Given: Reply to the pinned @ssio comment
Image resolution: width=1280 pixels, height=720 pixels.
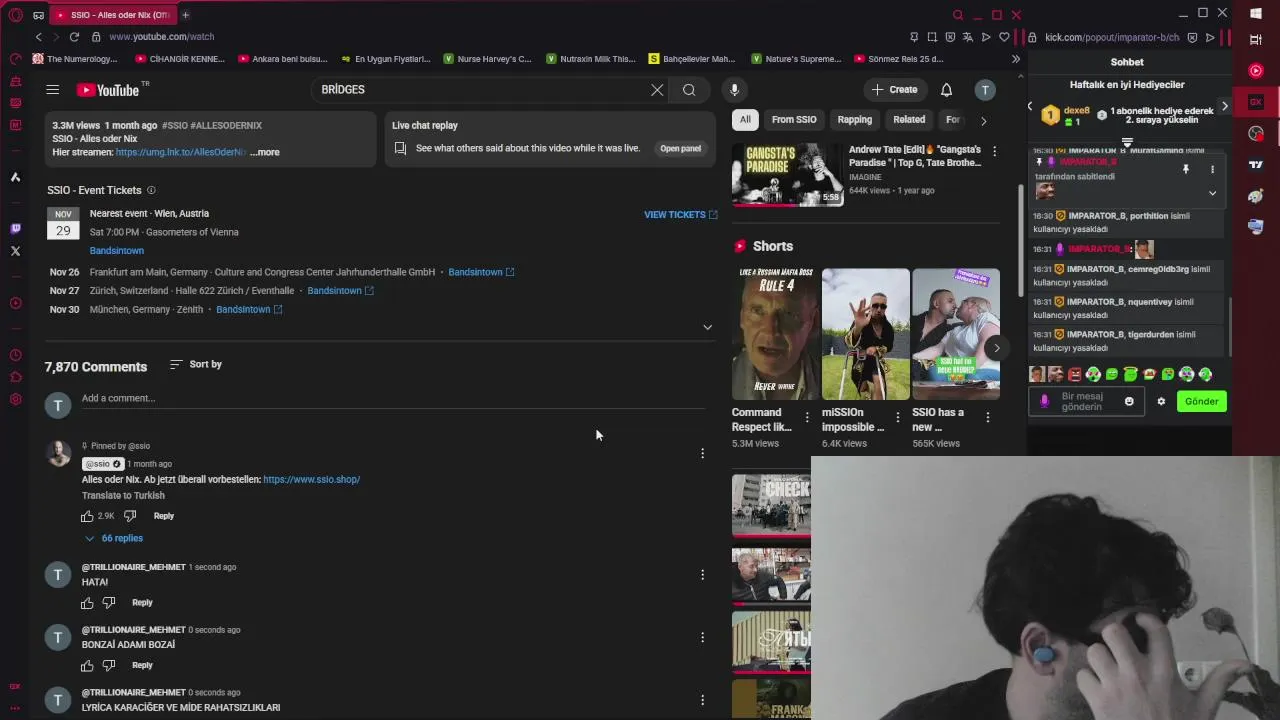Looking at the screenshot, I should (x=164, y=516).
